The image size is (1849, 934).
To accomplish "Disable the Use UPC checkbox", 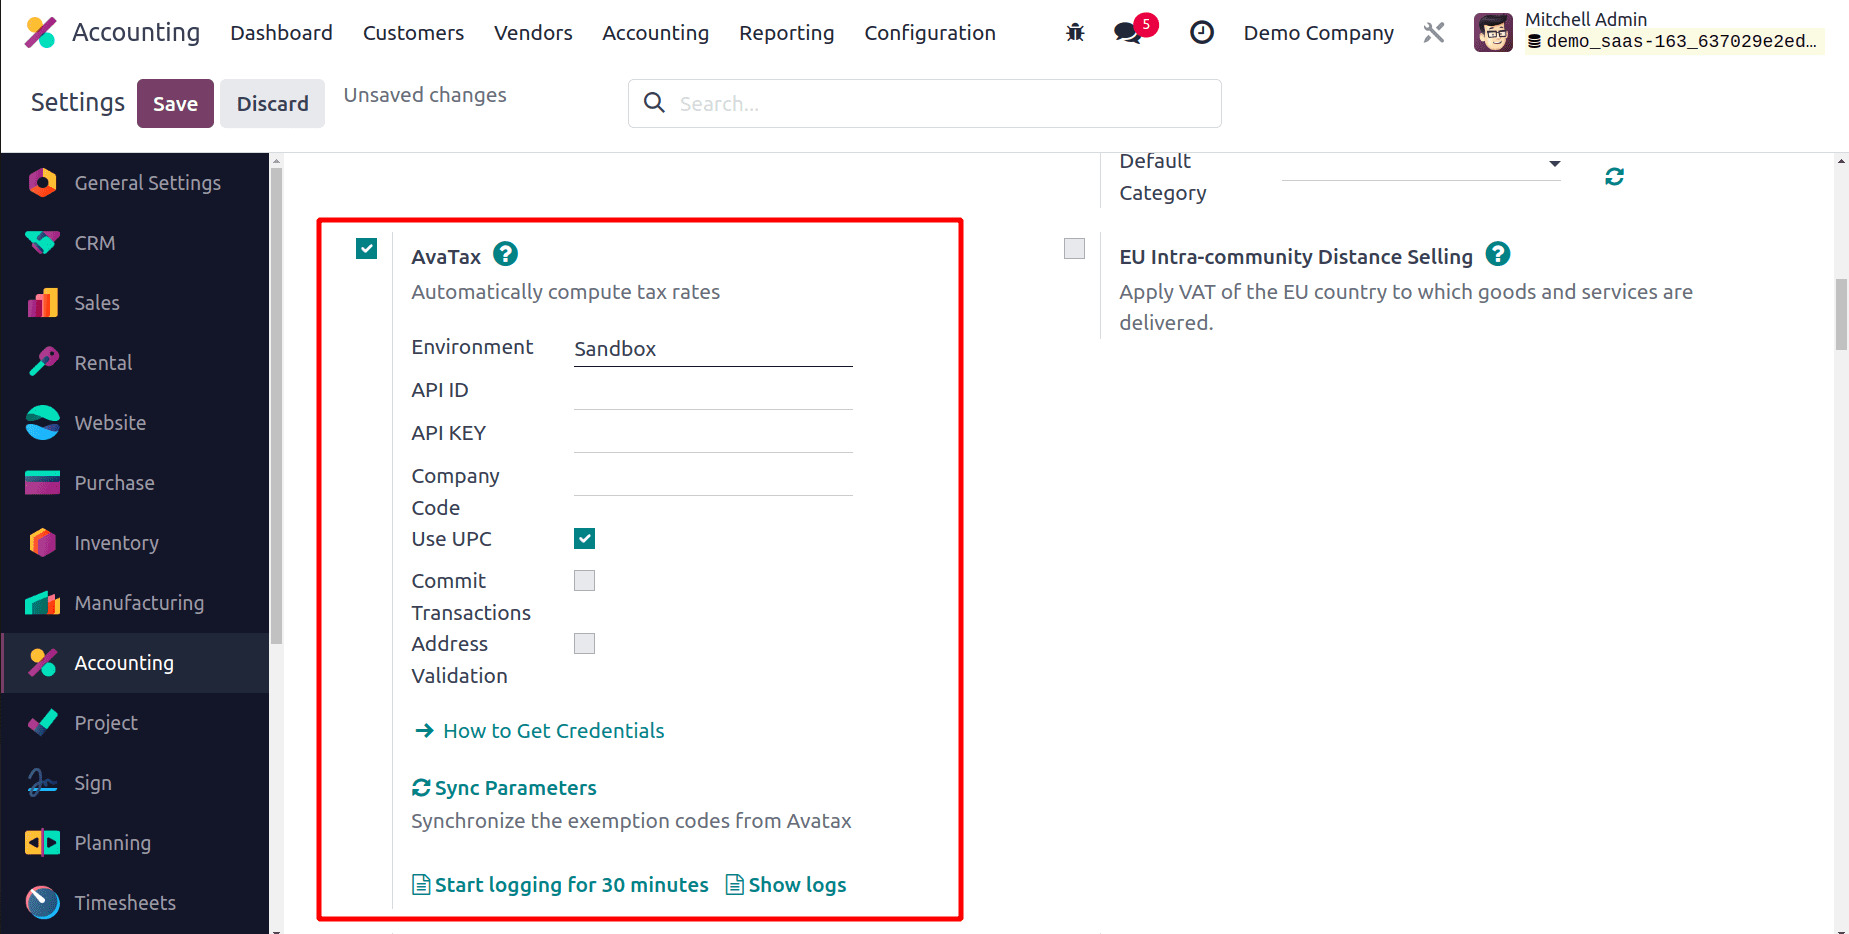I will pyautogui.click(x=585, y=539).
